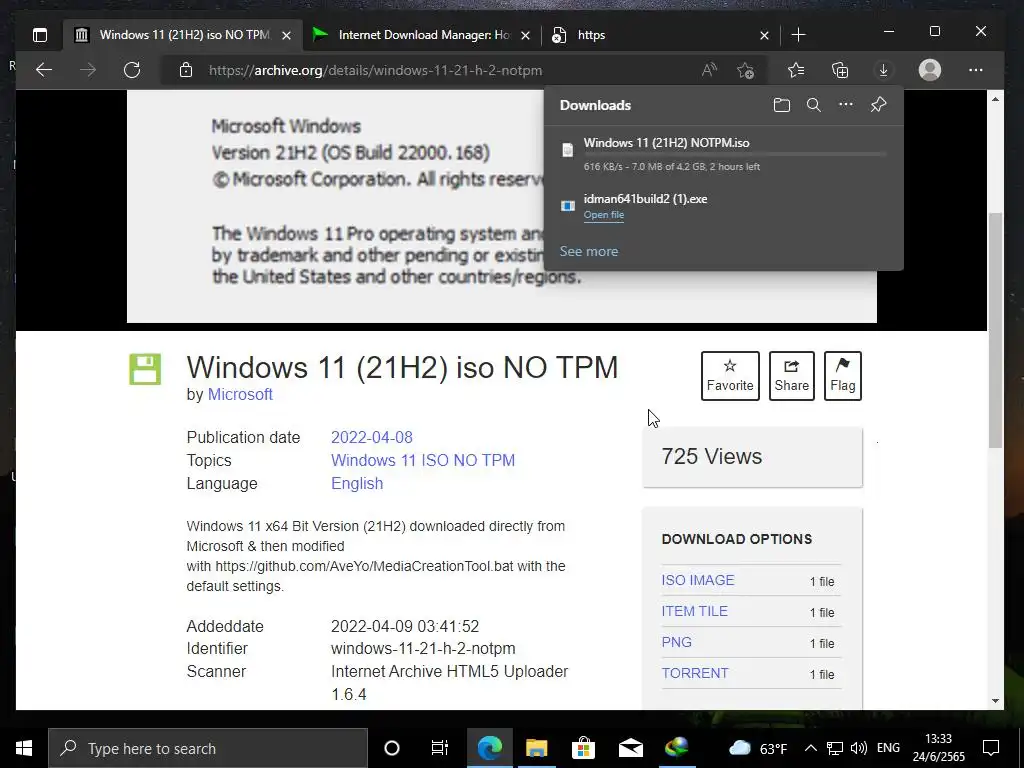Click the browser forward arrow
This screenshot has width=1024, height=768.
click(88, 70)
